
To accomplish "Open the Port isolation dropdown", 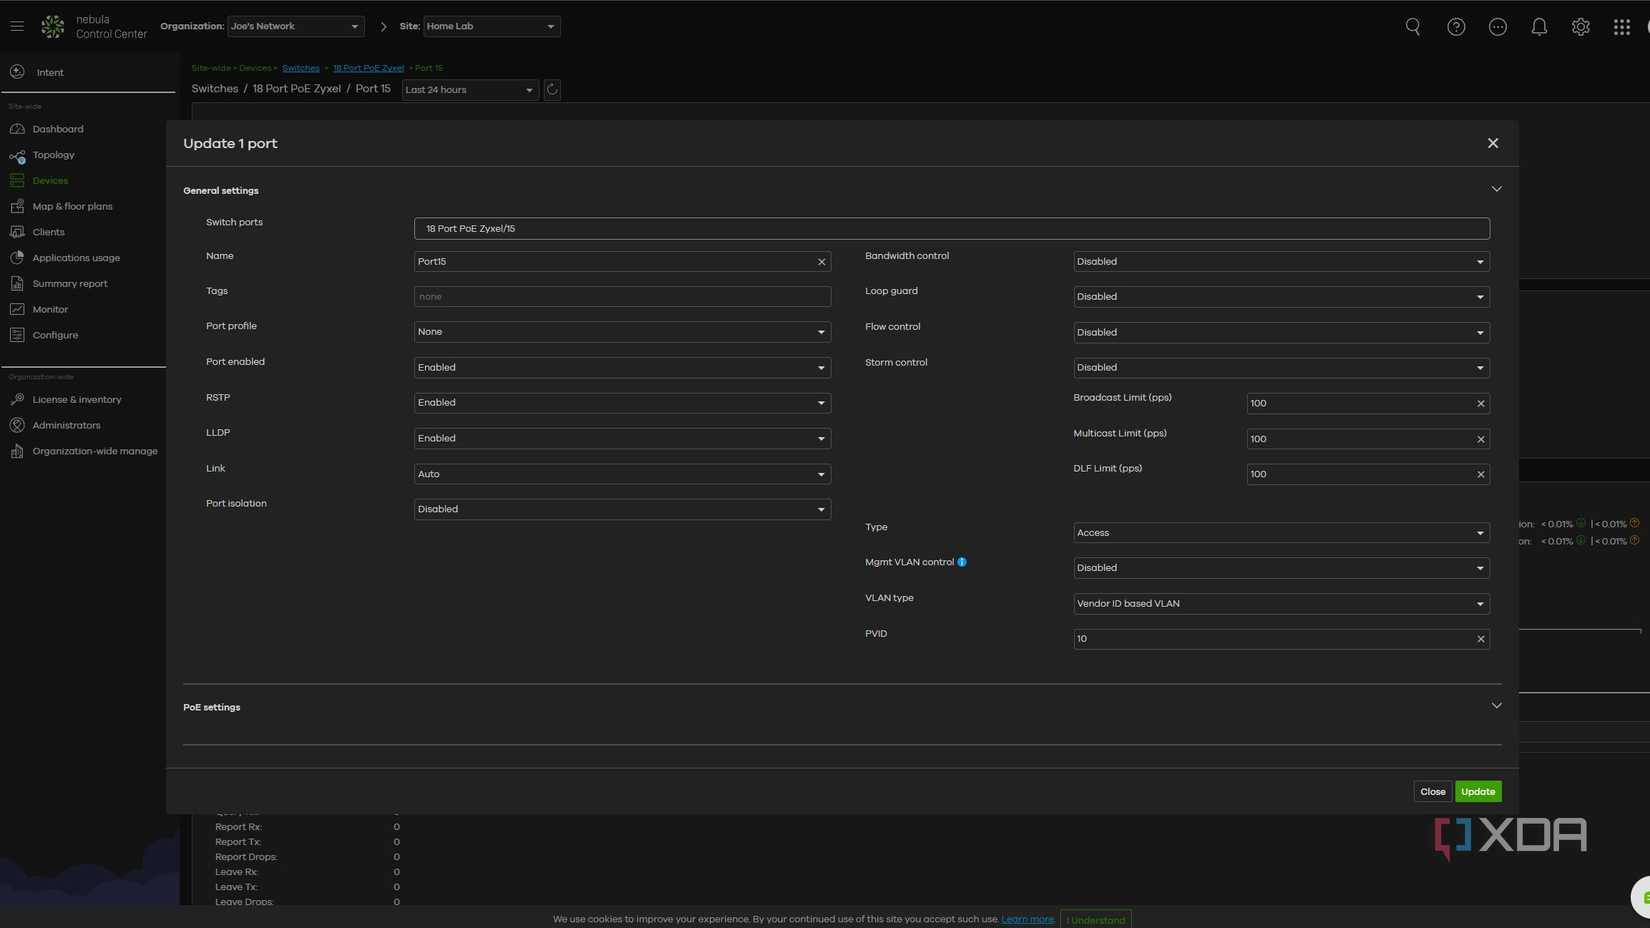I will click(622, 510).
